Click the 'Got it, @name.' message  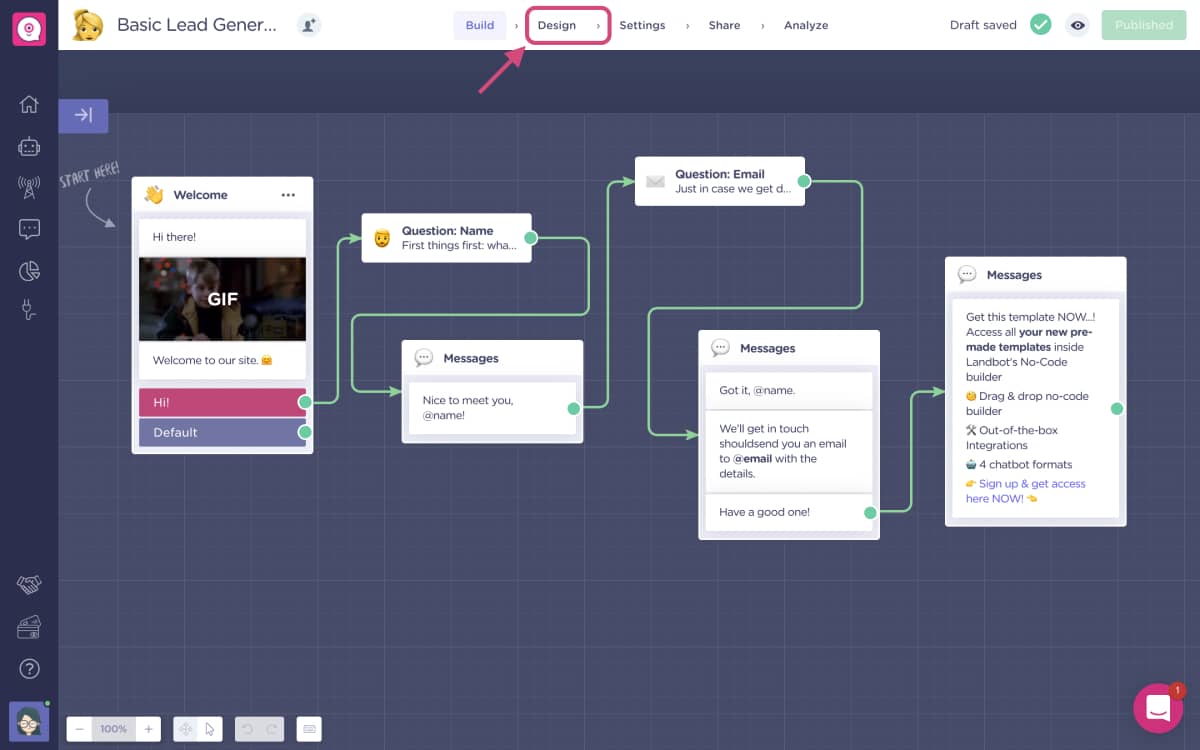point(789,390)
